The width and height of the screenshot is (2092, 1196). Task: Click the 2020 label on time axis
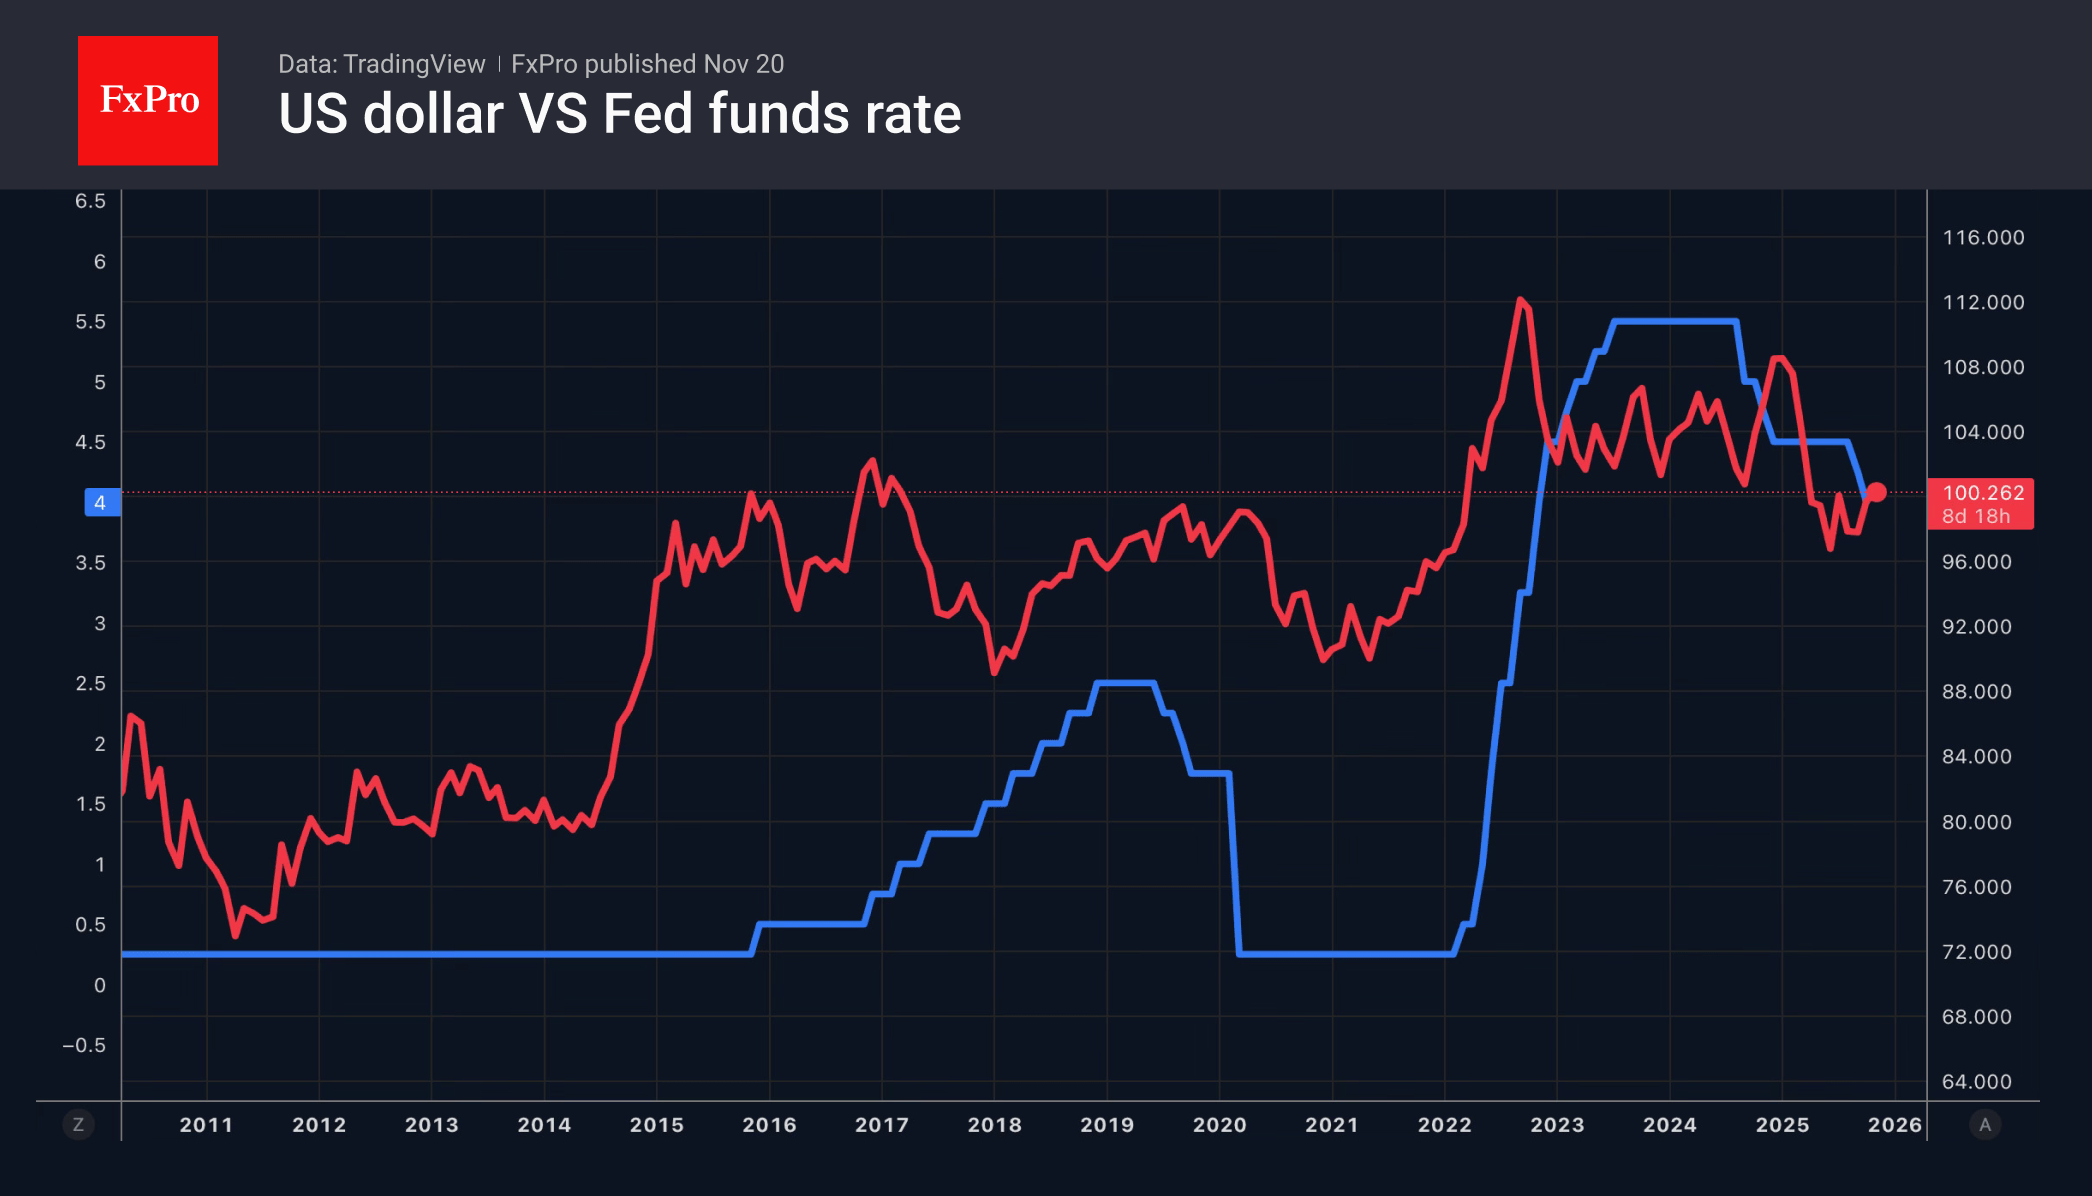(x=1220, y=1125)
